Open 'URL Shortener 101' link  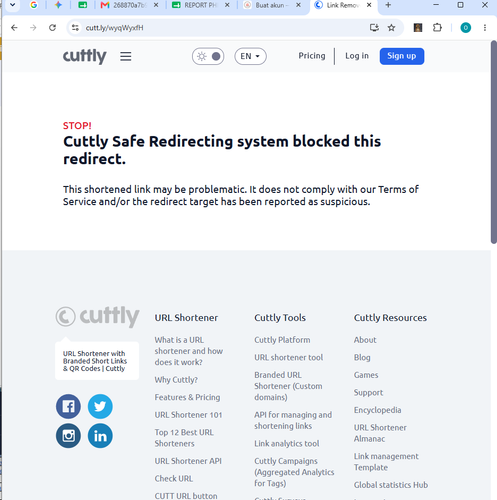[188, 415]
